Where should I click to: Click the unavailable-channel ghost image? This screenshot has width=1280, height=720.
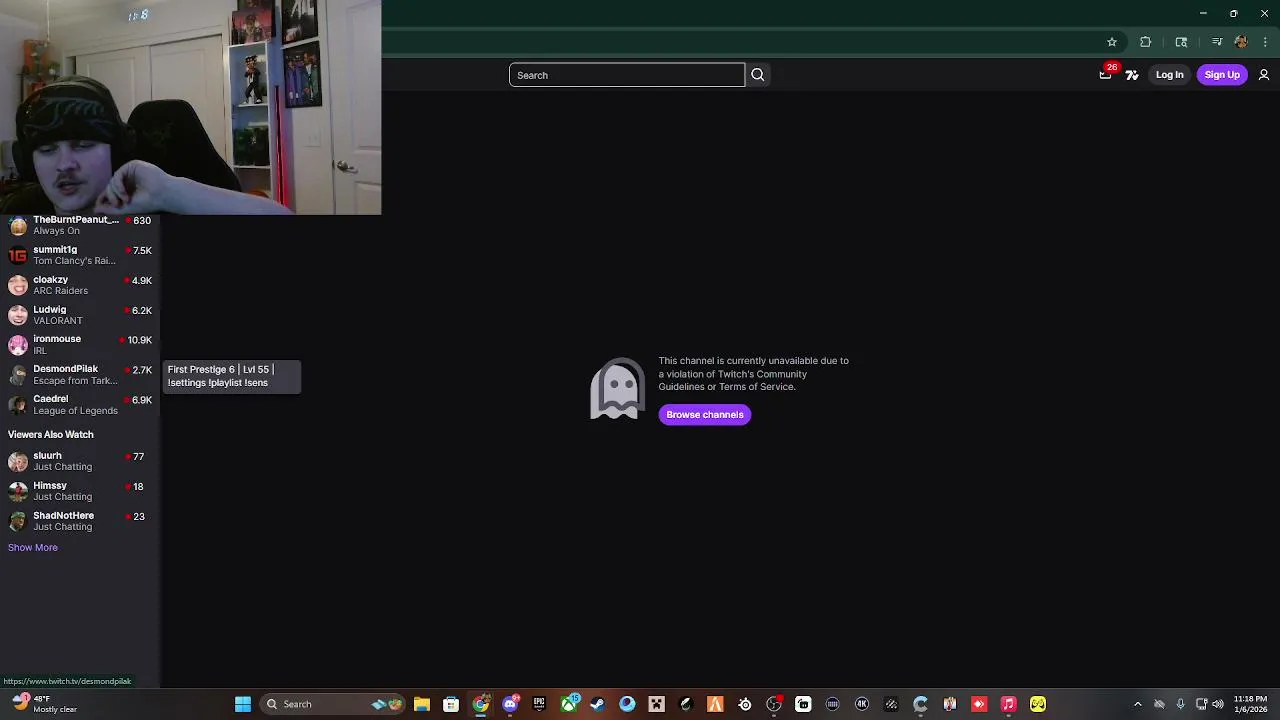pyautogui.click(x=617, y=388)
